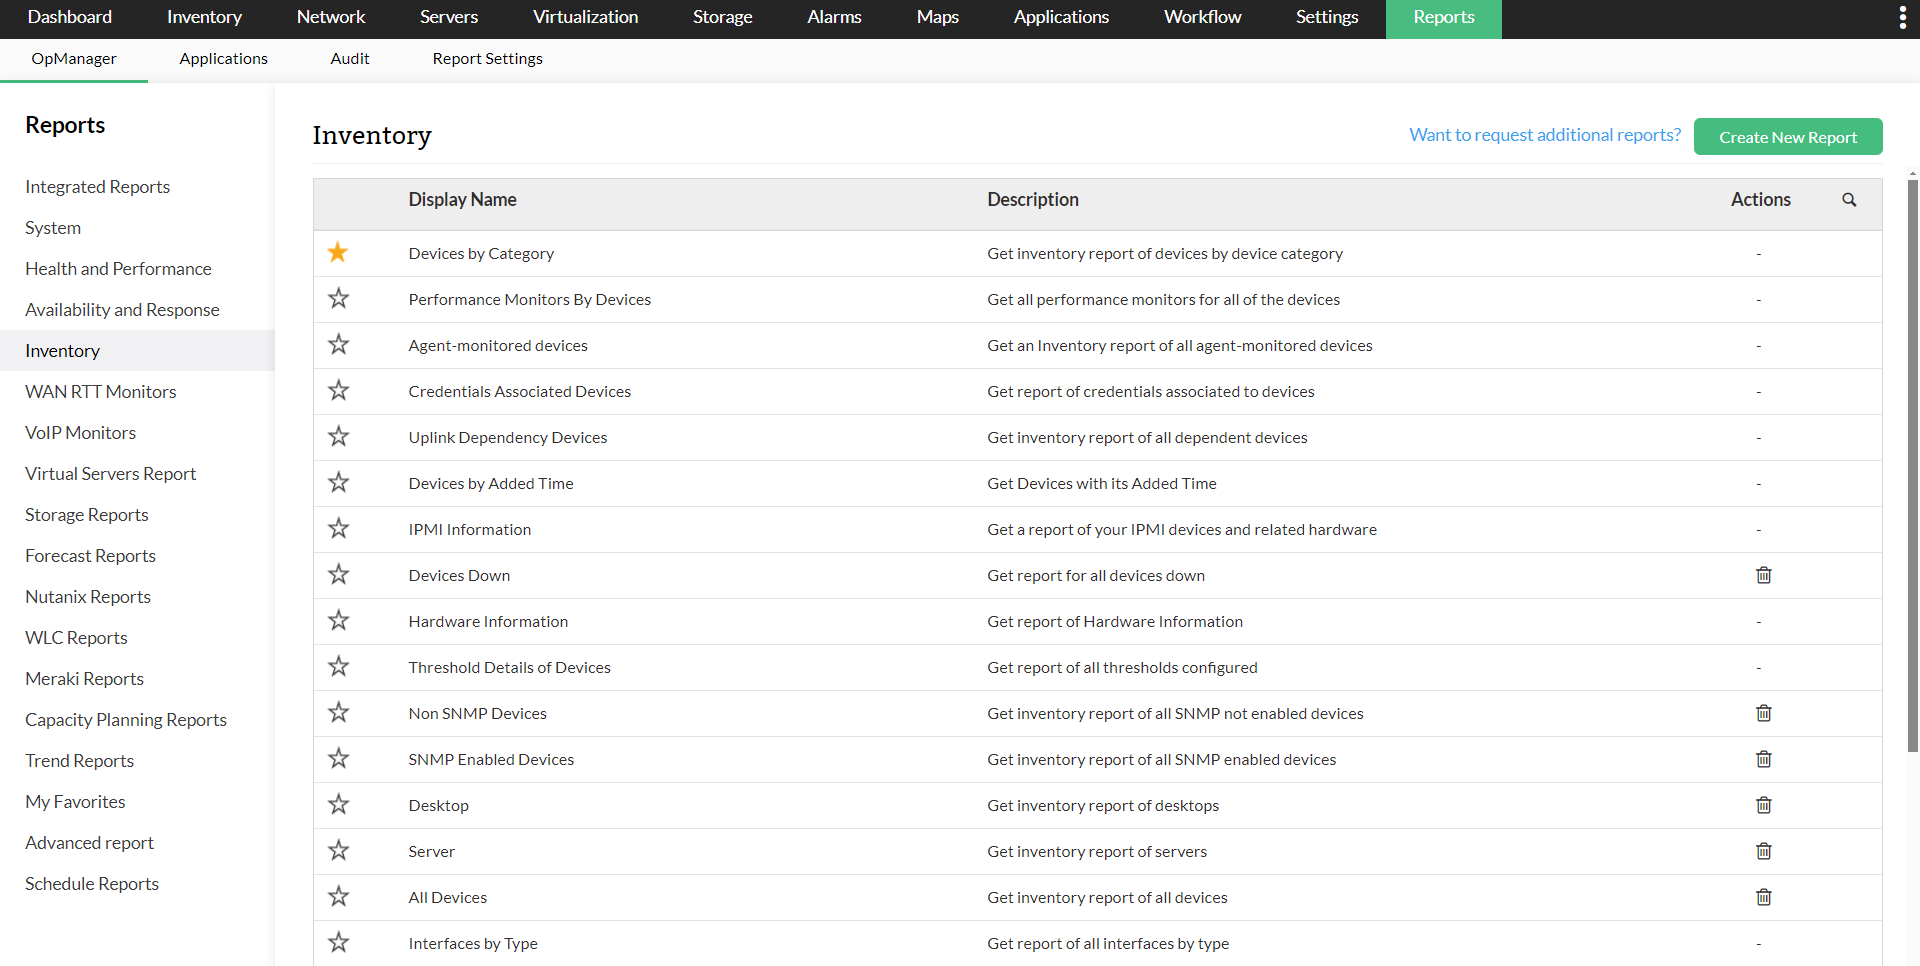
Task: Delete the Devices Down report
Action: [1763, 575]
